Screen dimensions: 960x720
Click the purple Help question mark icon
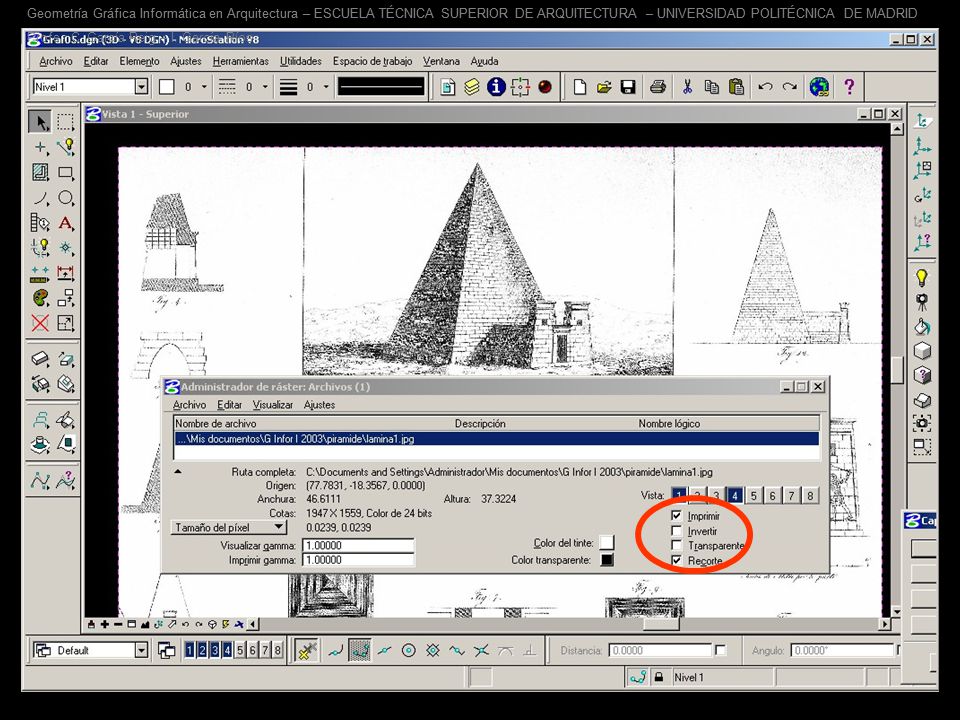pyautogui.click(x=849, y=87)
